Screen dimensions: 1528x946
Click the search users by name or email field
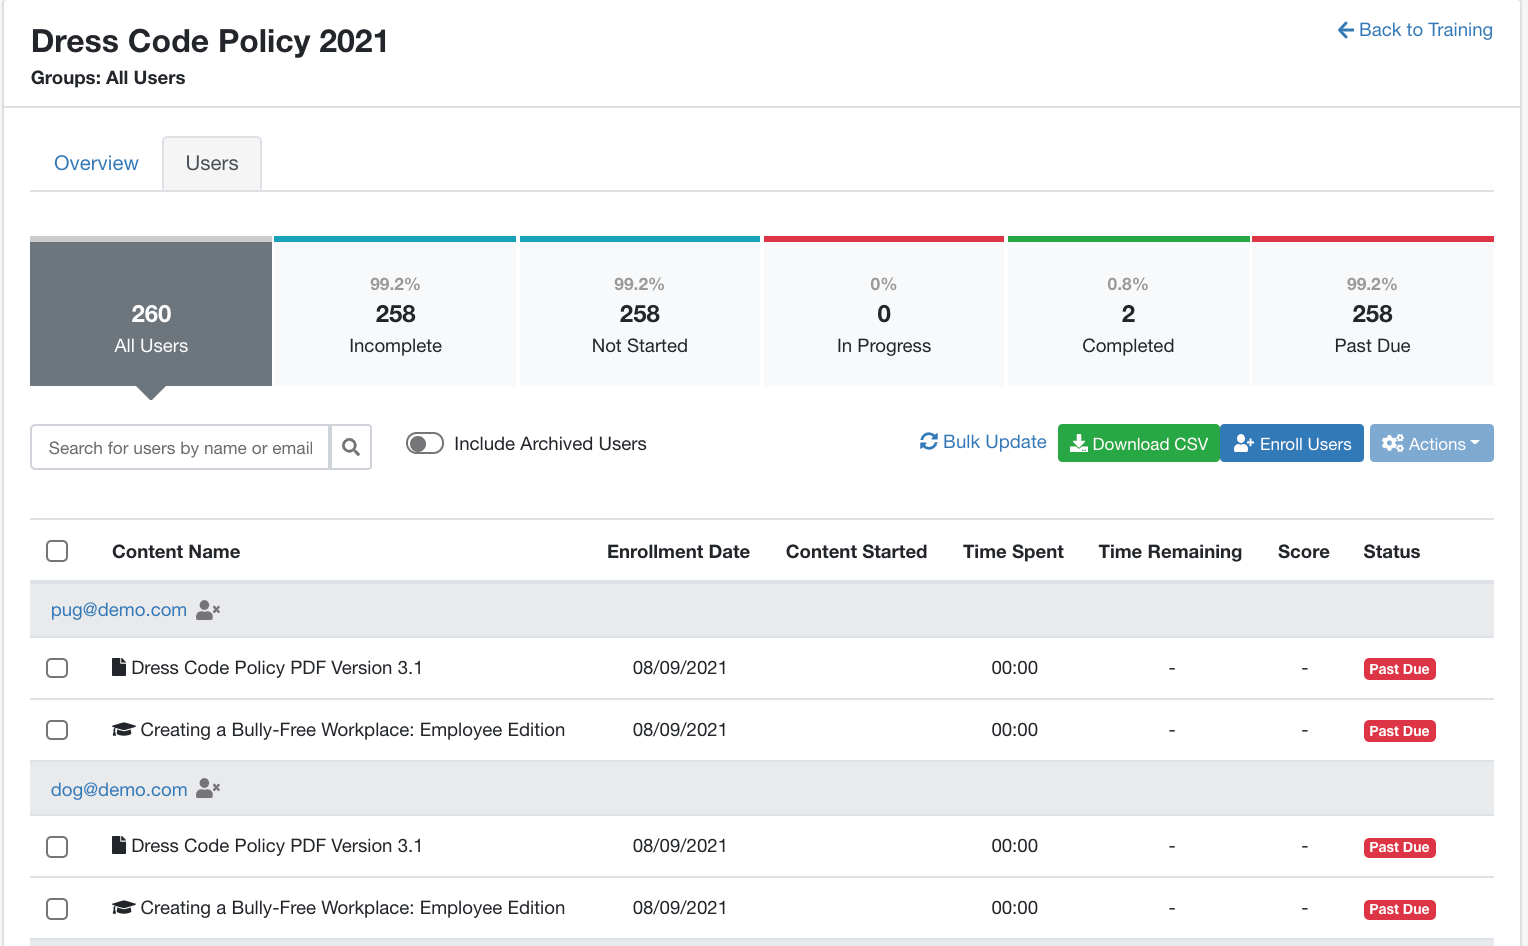coord(180,447)
